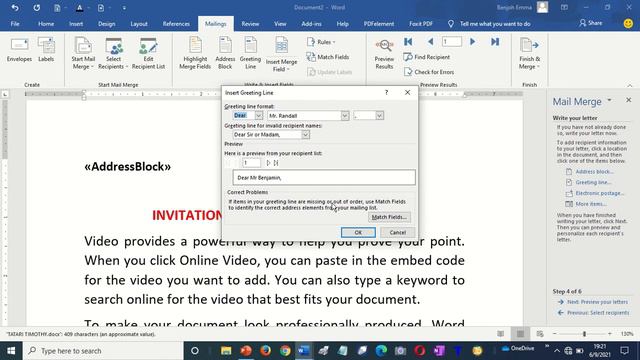Open the View tab
Screen dimensions: 640x360
point(280,24)
